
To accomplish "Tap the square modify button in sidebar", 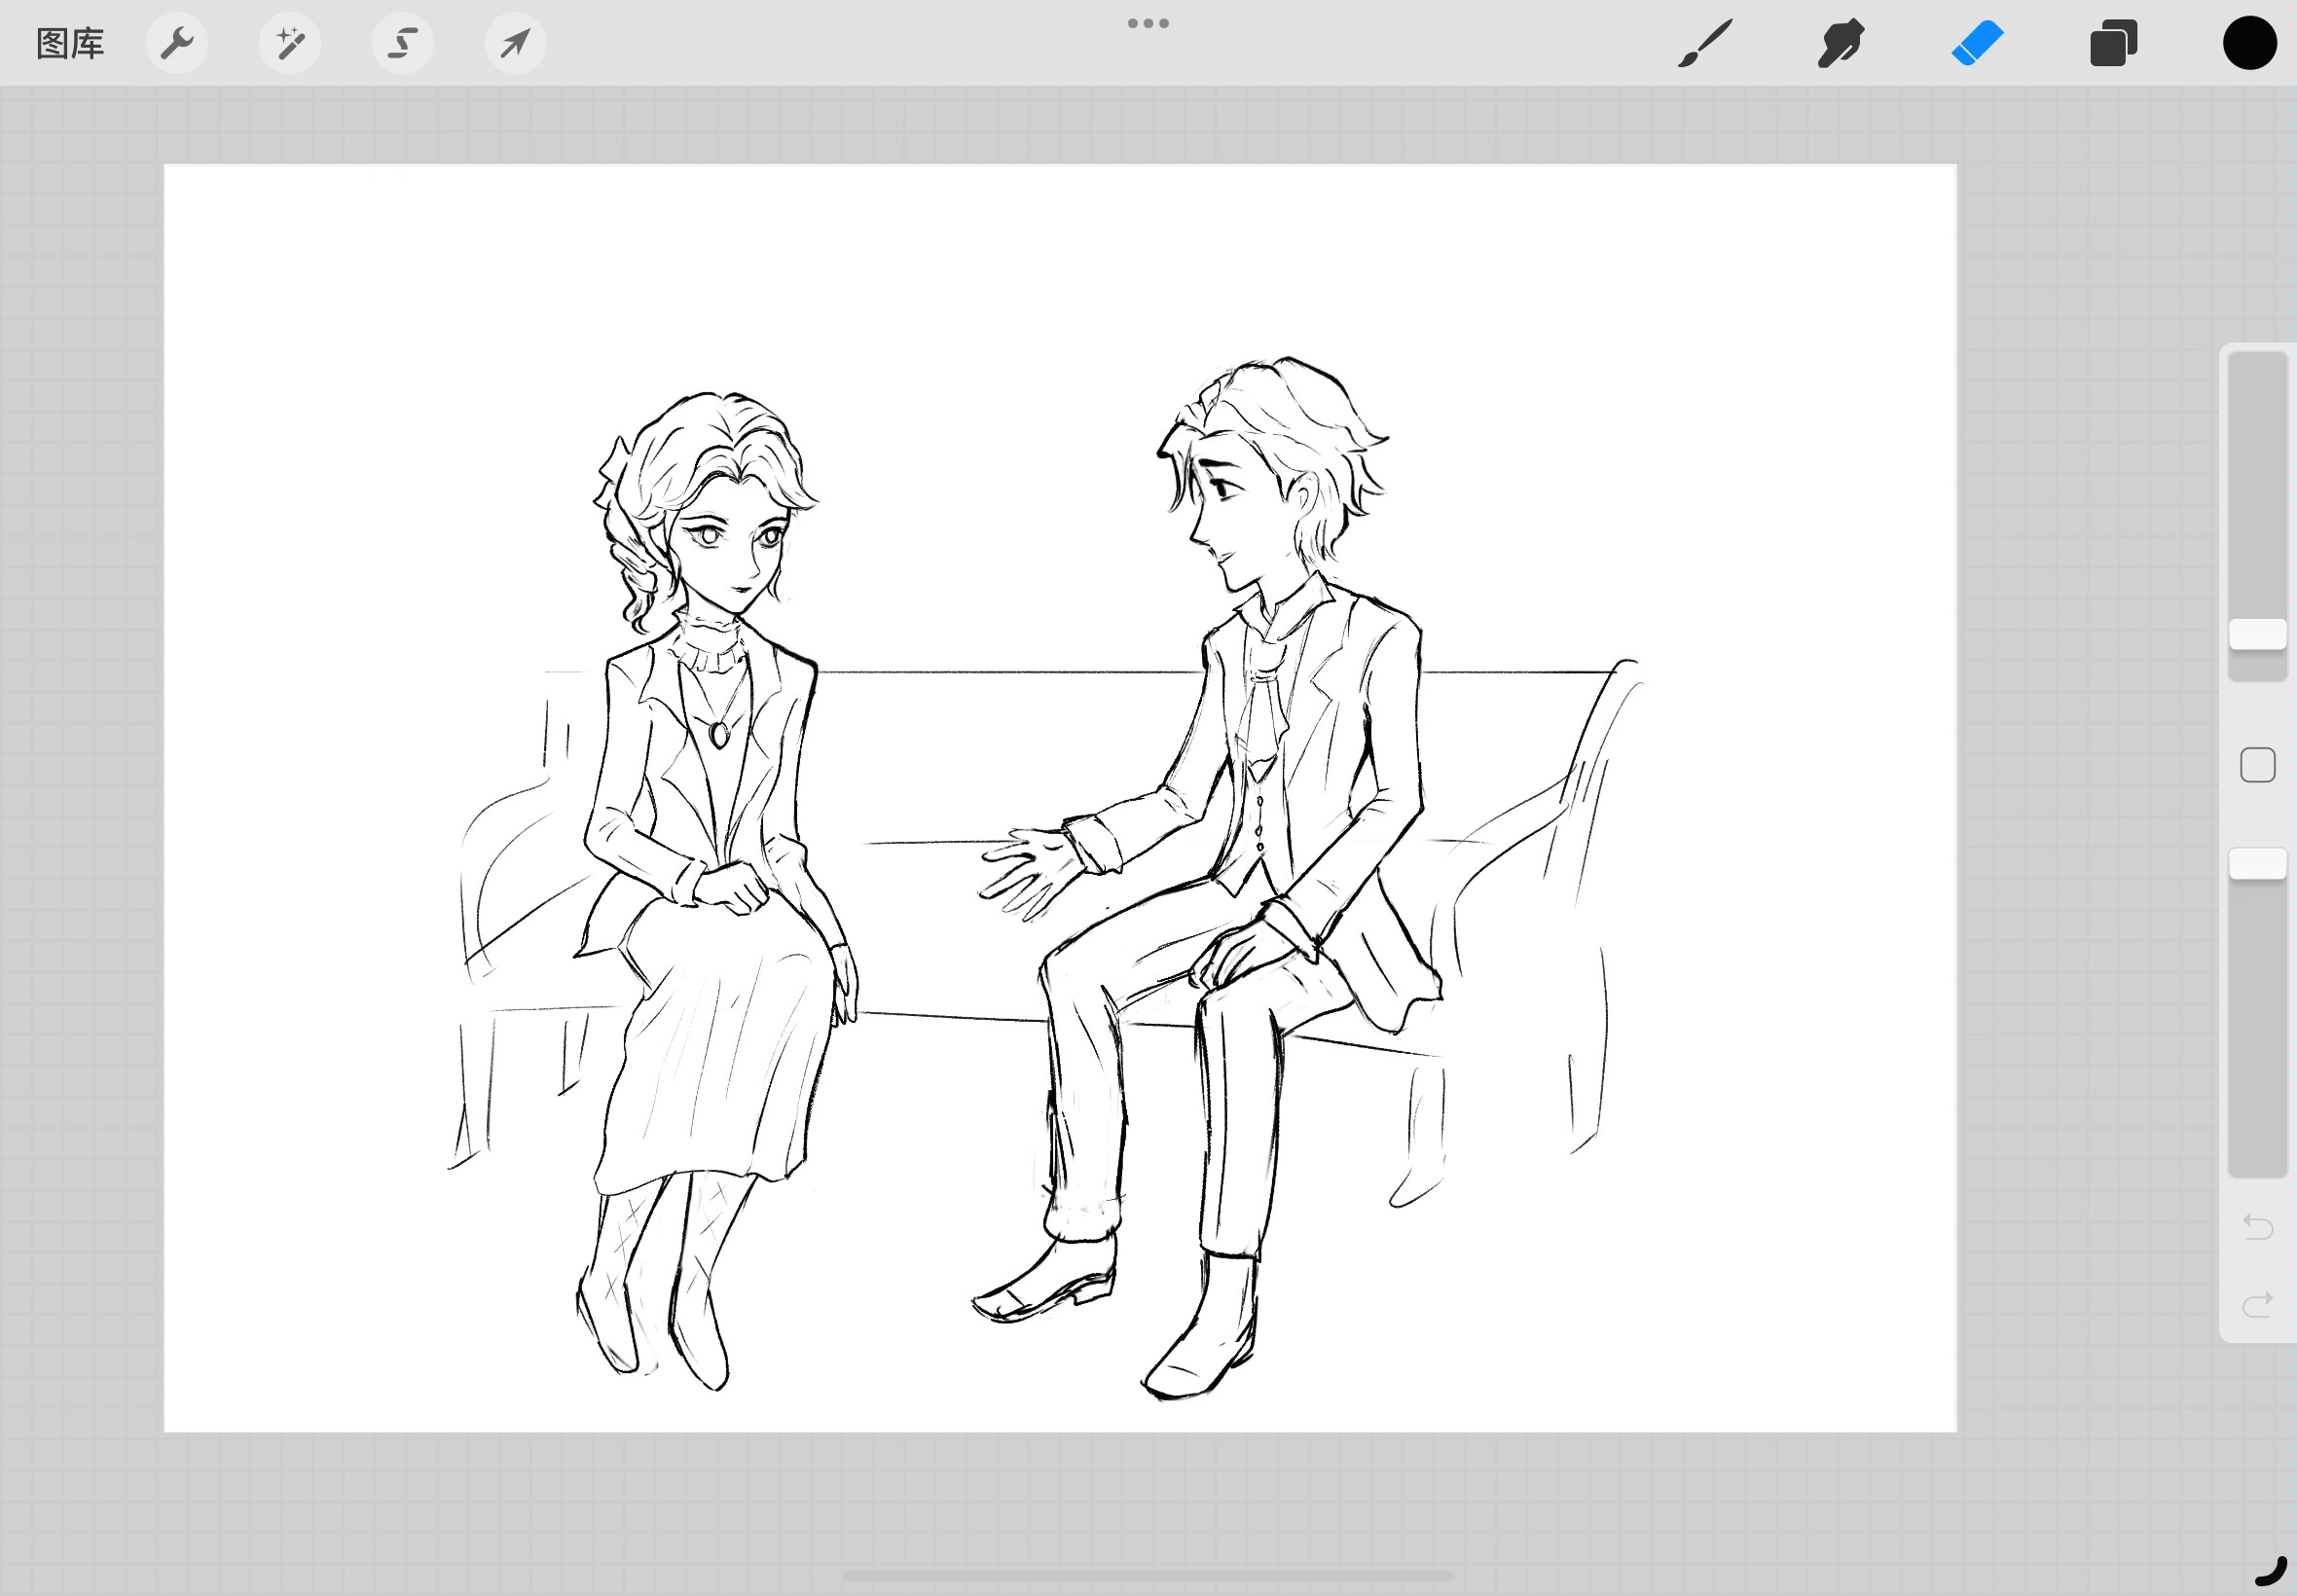I will tap(2258, 765).
